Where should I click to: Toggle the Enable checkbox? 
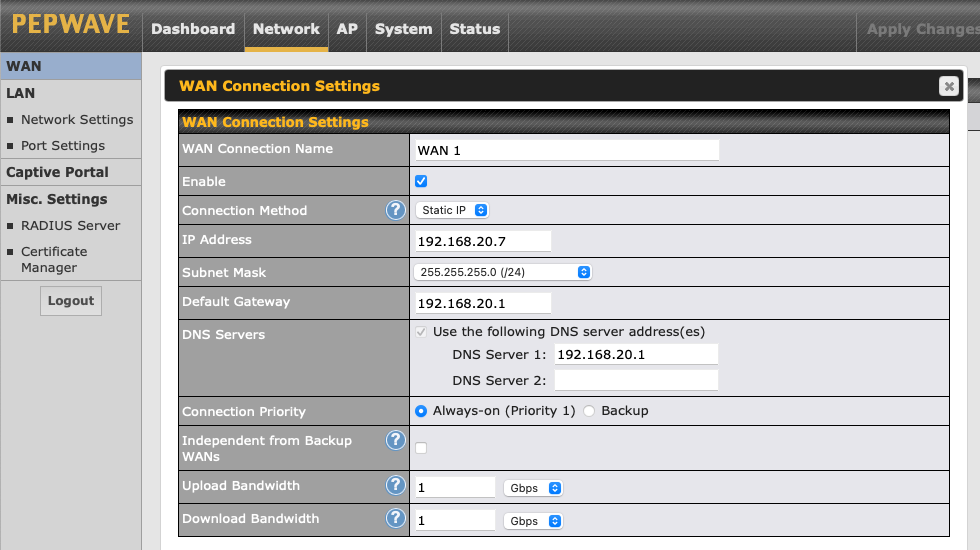click(x=421, y=181)
